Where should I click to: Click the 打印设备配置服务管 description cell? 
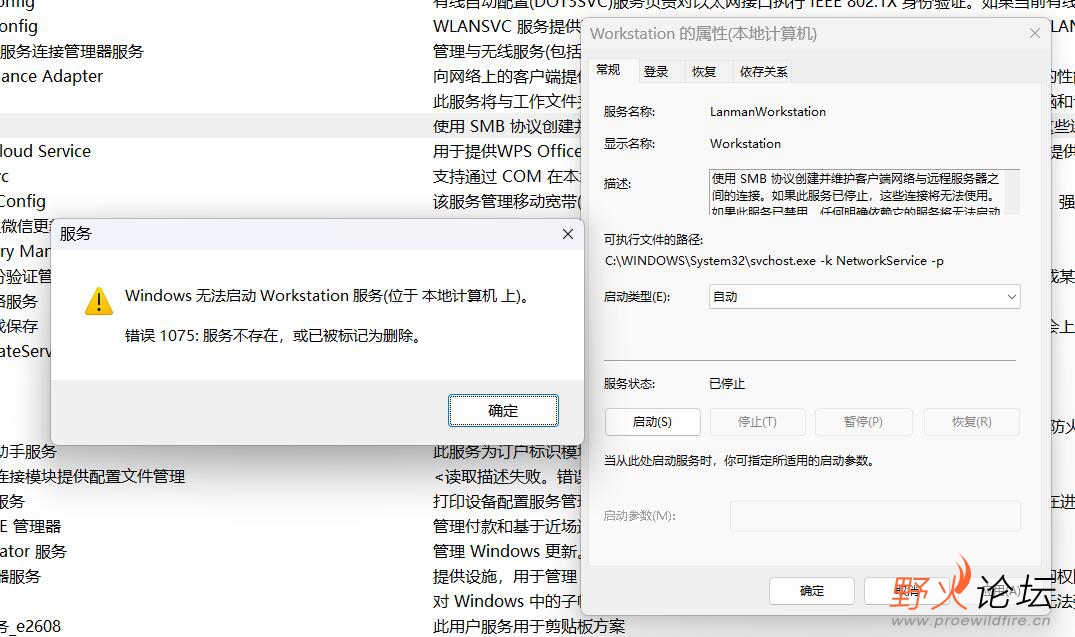tap(507, 501)
